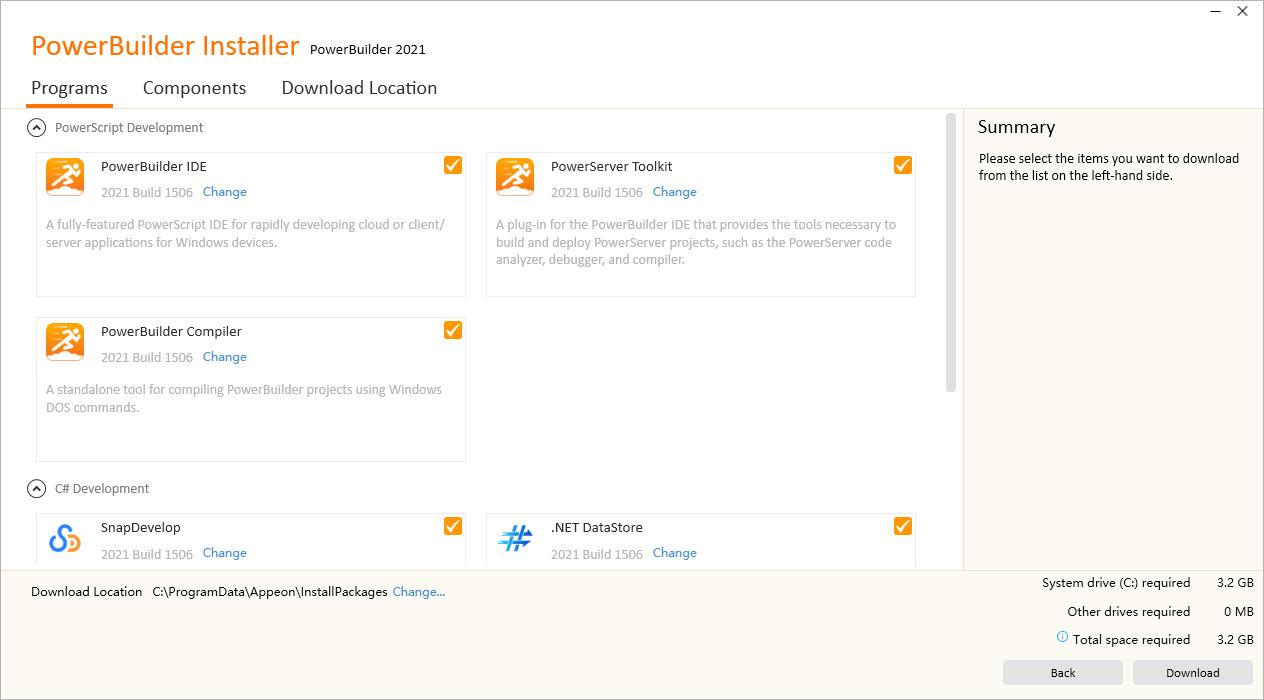Deselect the PowerBuilder Compiler checkbox

[453, 330]
